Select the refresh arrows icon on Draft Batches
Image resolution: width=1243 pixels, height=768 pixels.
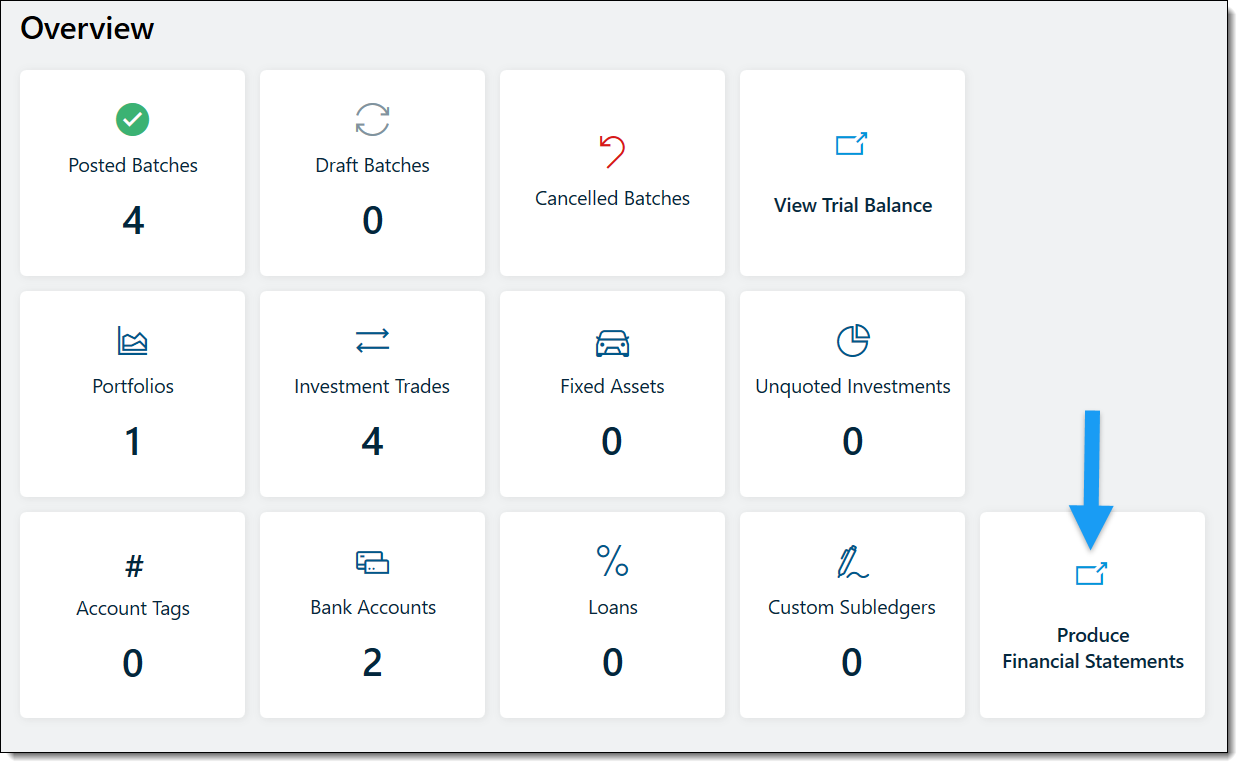pos(372,120)
